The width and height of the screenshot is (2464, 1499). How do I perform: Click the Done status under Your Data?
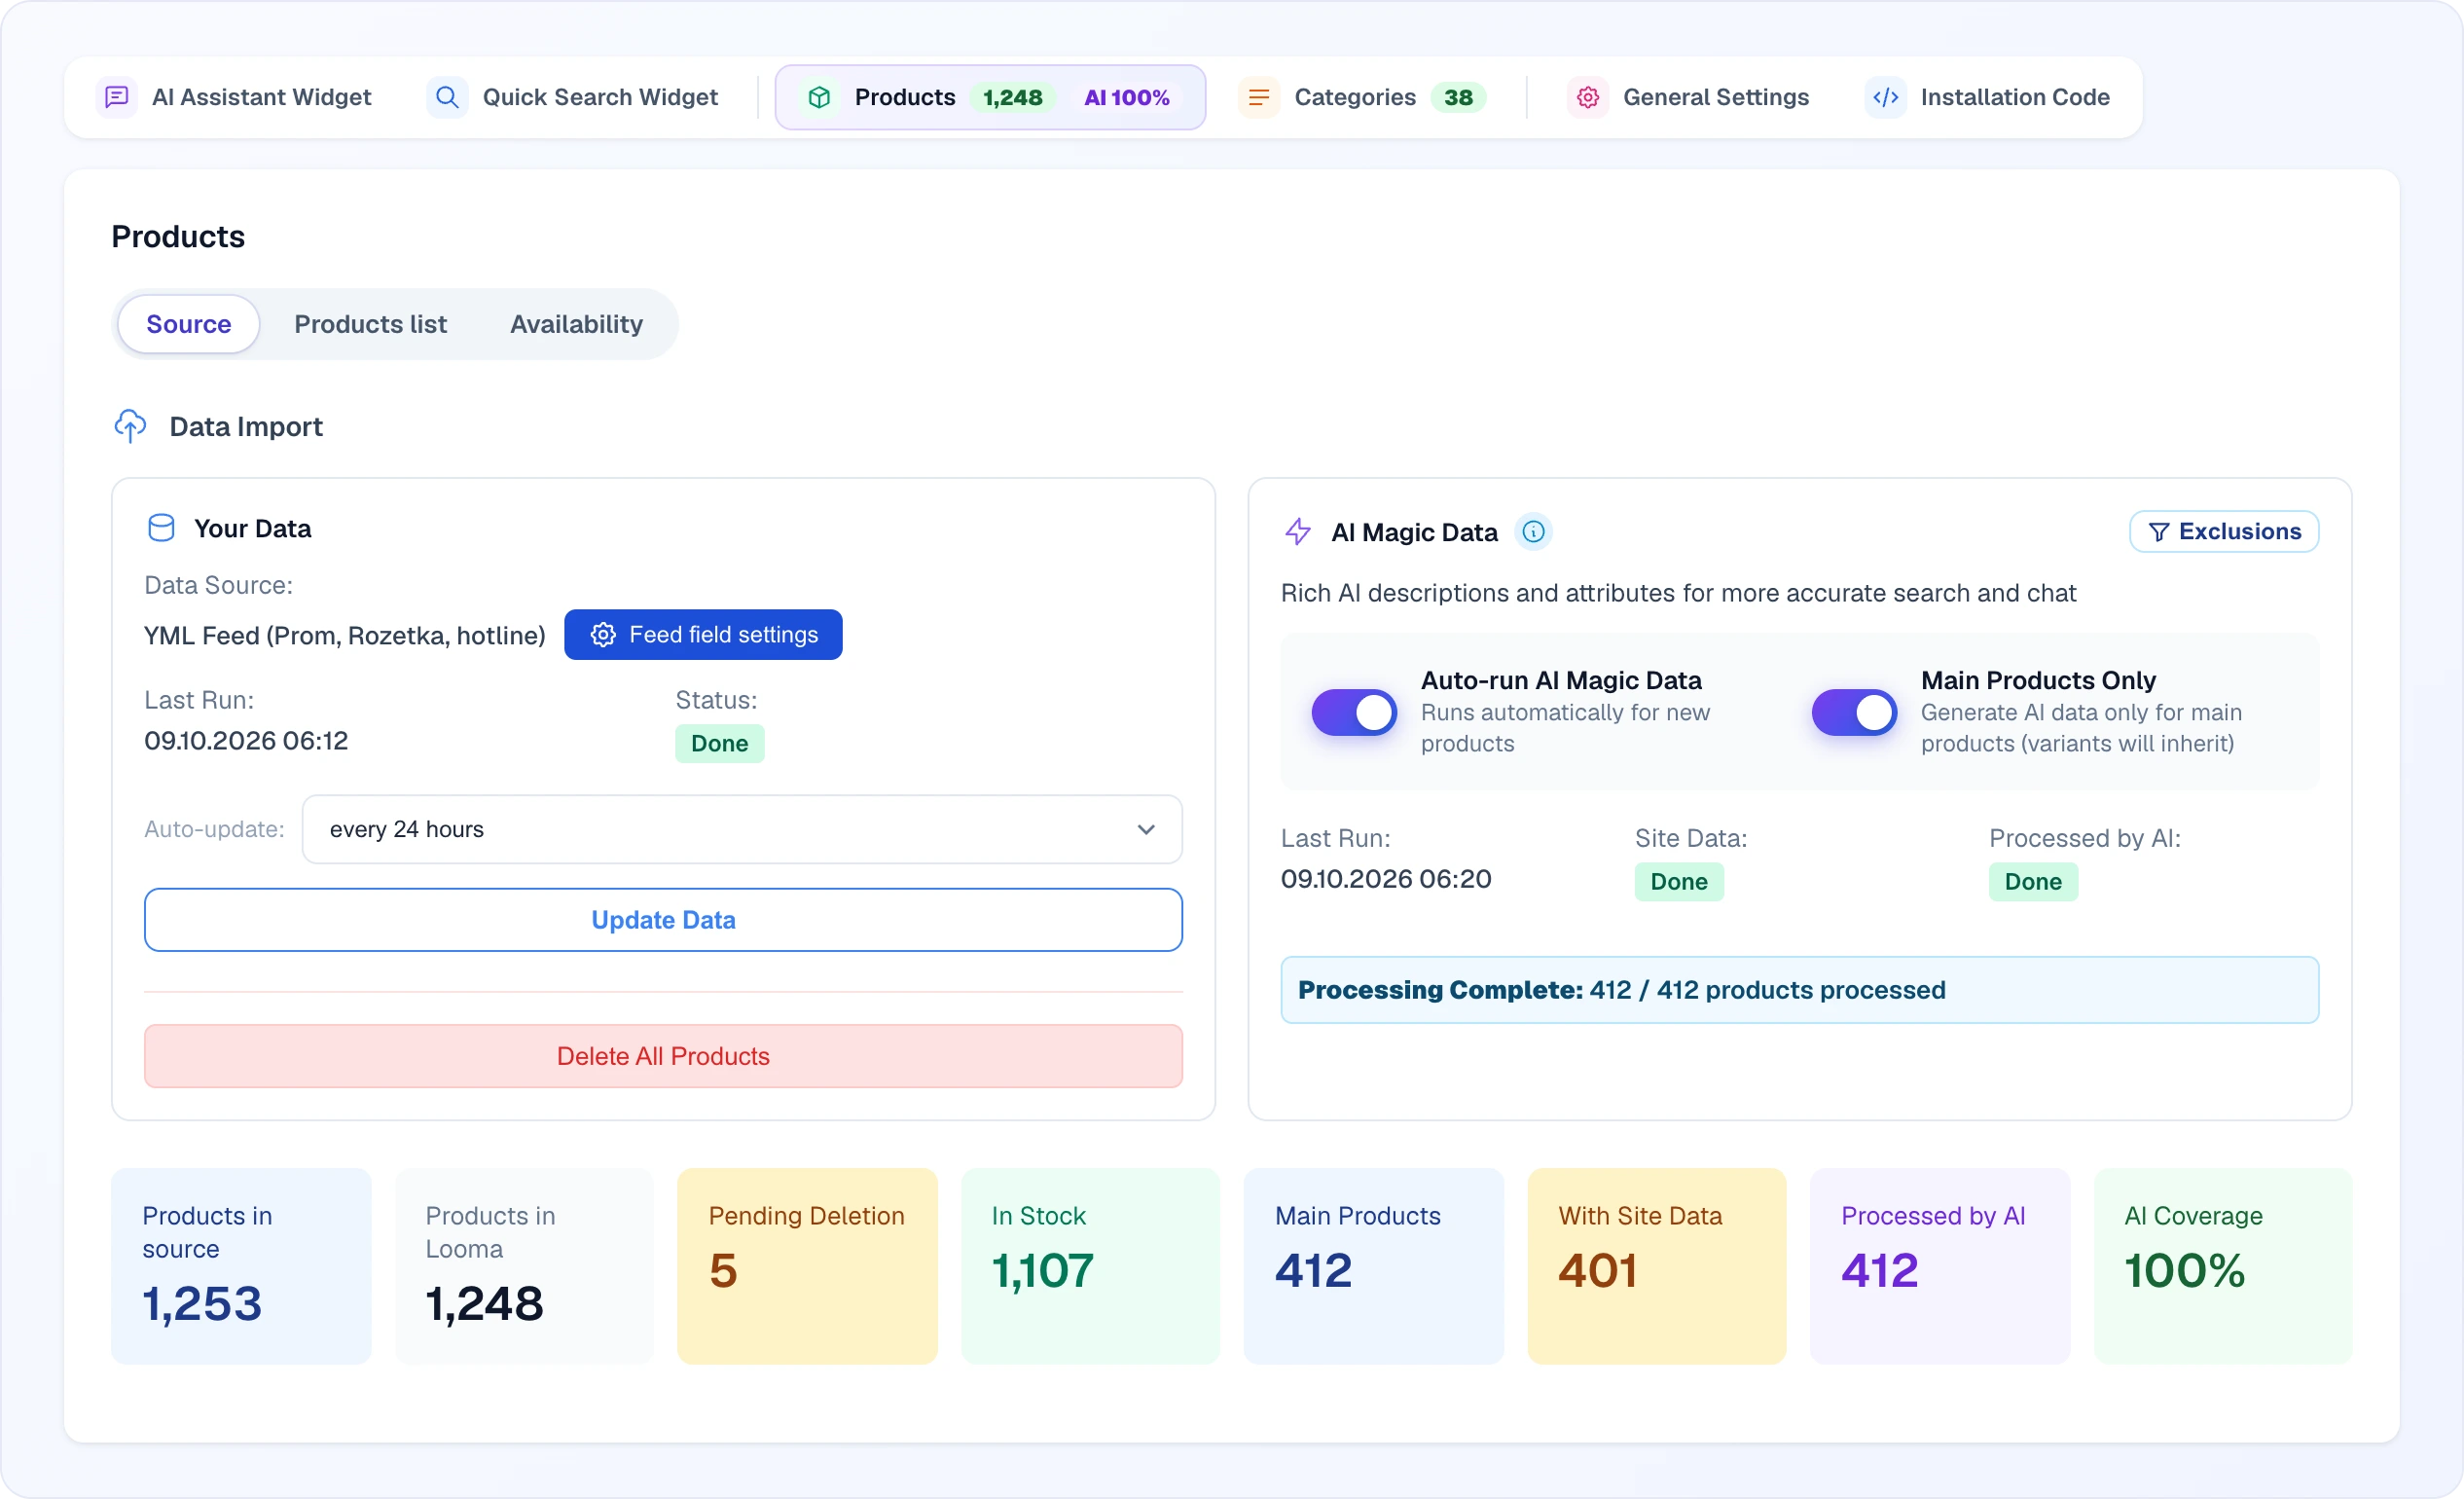coord(720,743)
